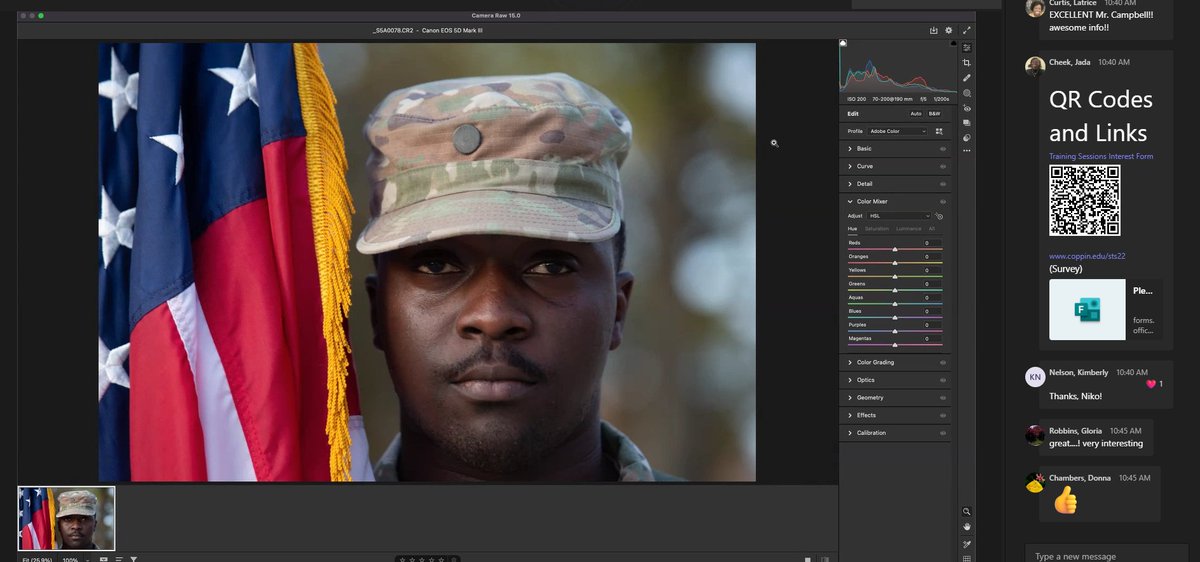This screenshot has height=562, width=1200.
Task: Open Camera Raw preferences gear icon
Action: pyautogui.click(x=949, y=30)
